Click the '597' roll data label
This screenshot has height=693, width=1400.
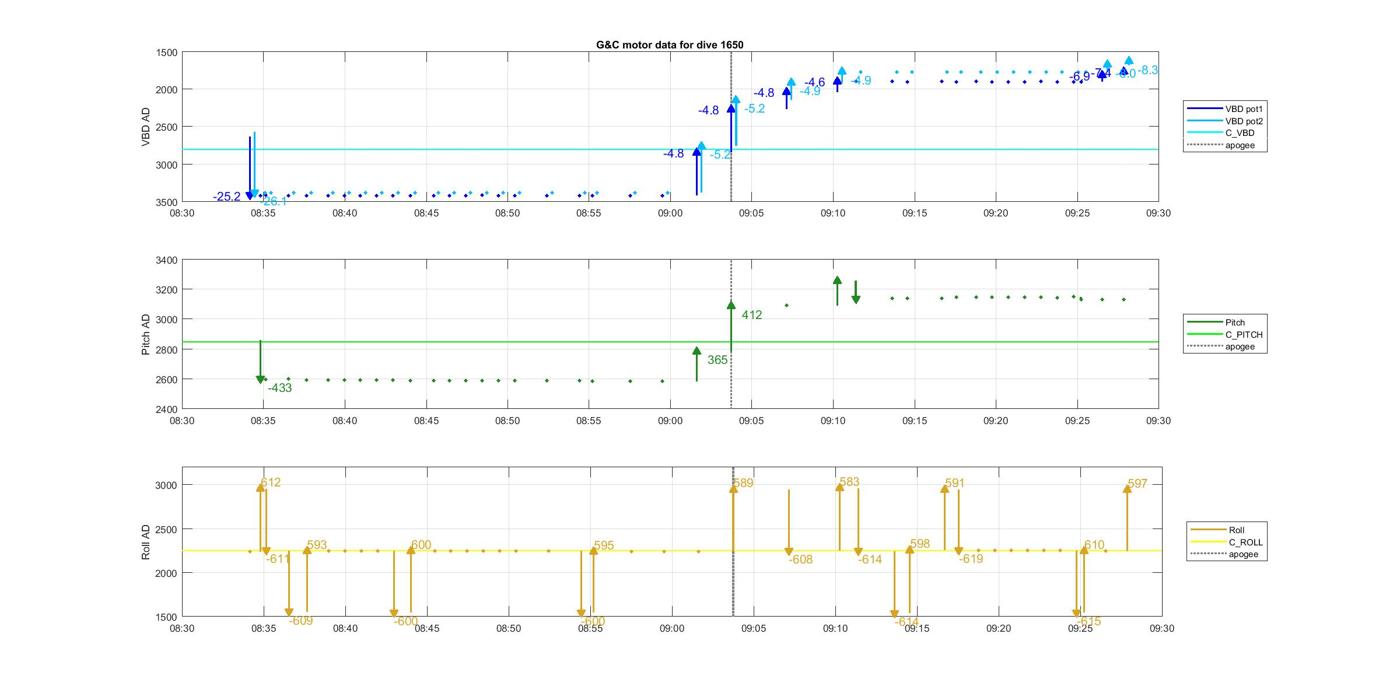tap(1137, 484)
